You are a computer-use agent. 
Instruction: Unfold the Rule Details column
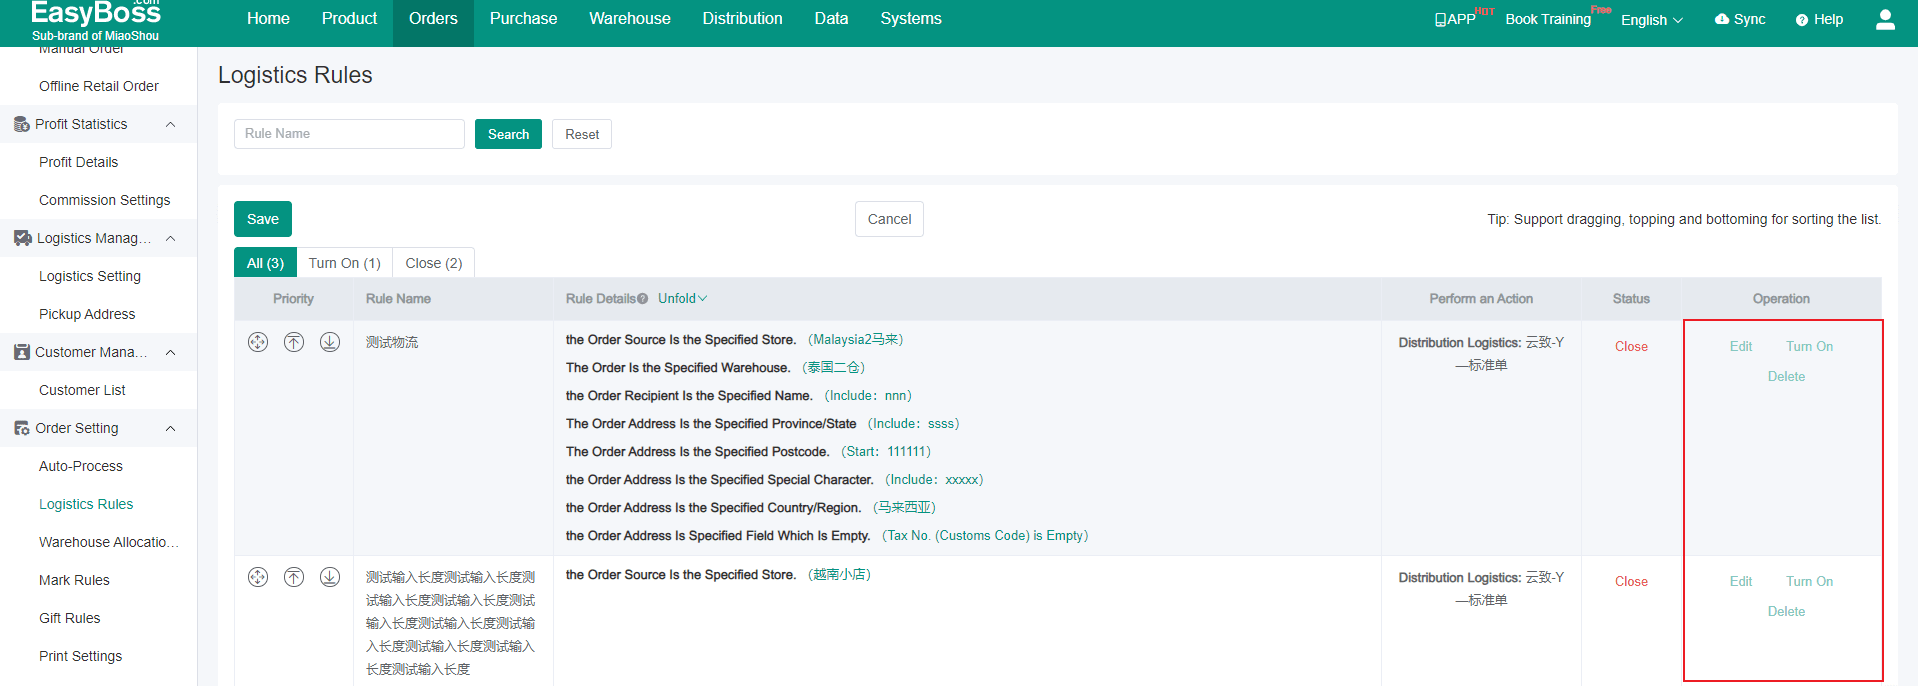click(x=683, y=299)
